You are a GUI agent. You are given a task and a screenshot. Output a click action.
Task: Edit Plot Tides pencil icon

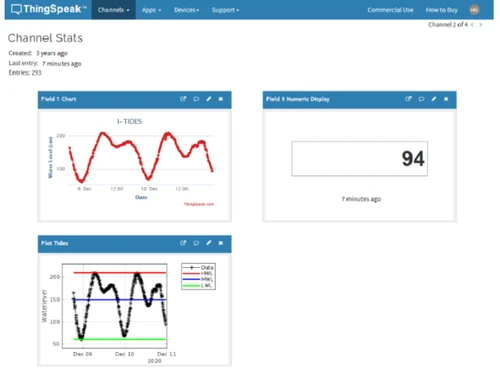209,243
